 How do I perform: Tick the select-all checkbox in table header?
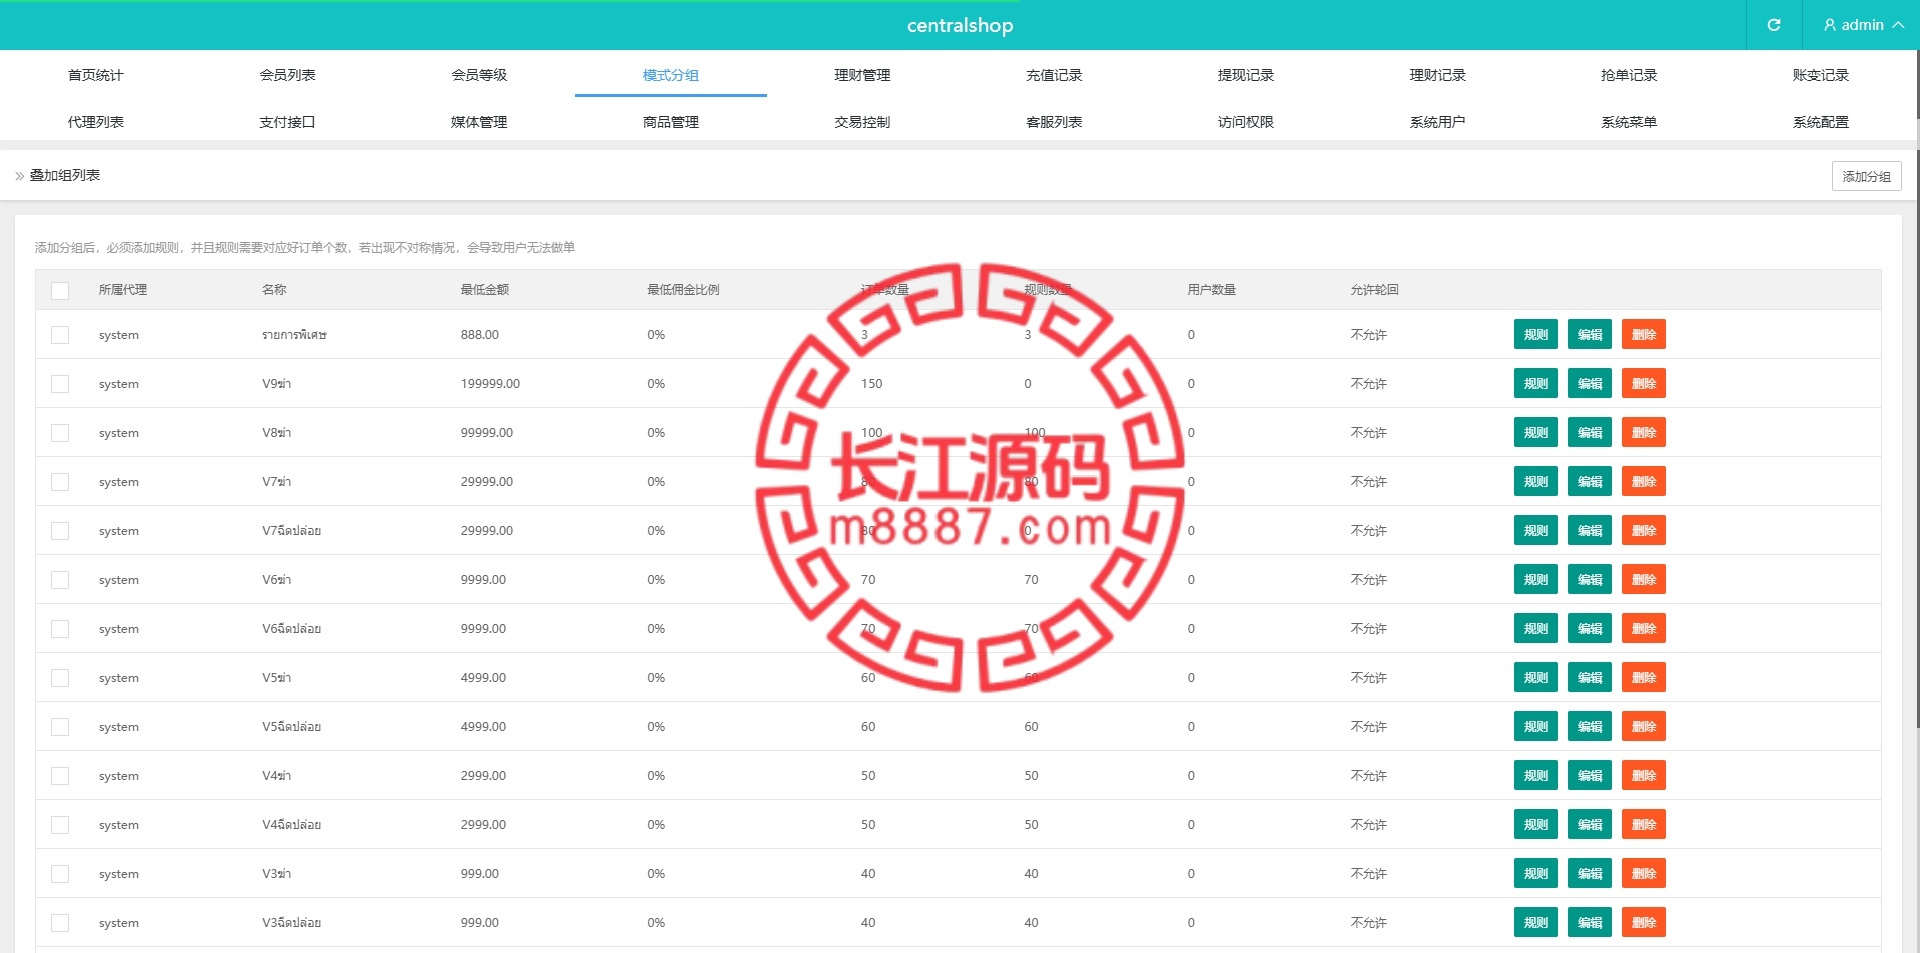point(60,290)
